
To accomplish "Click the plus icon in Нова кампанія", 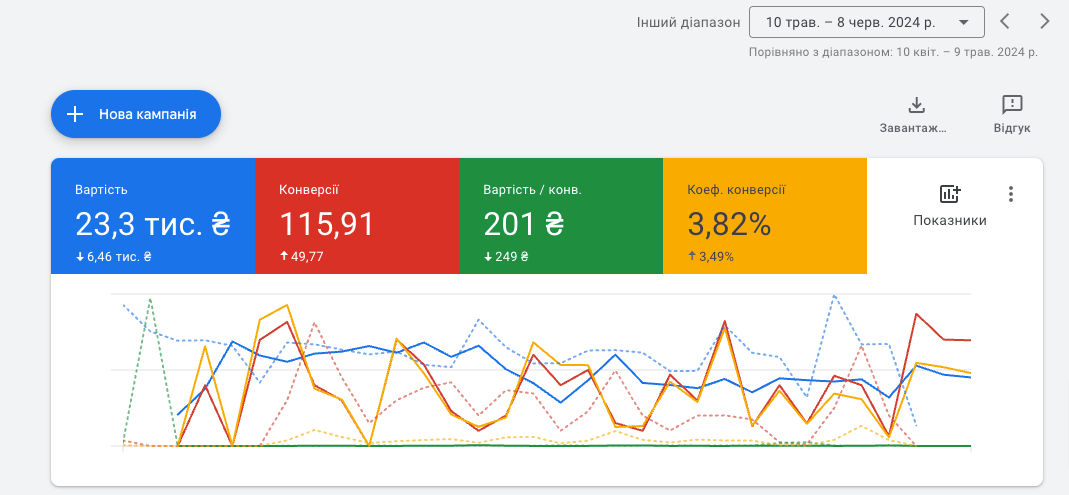I will [75, 114].
